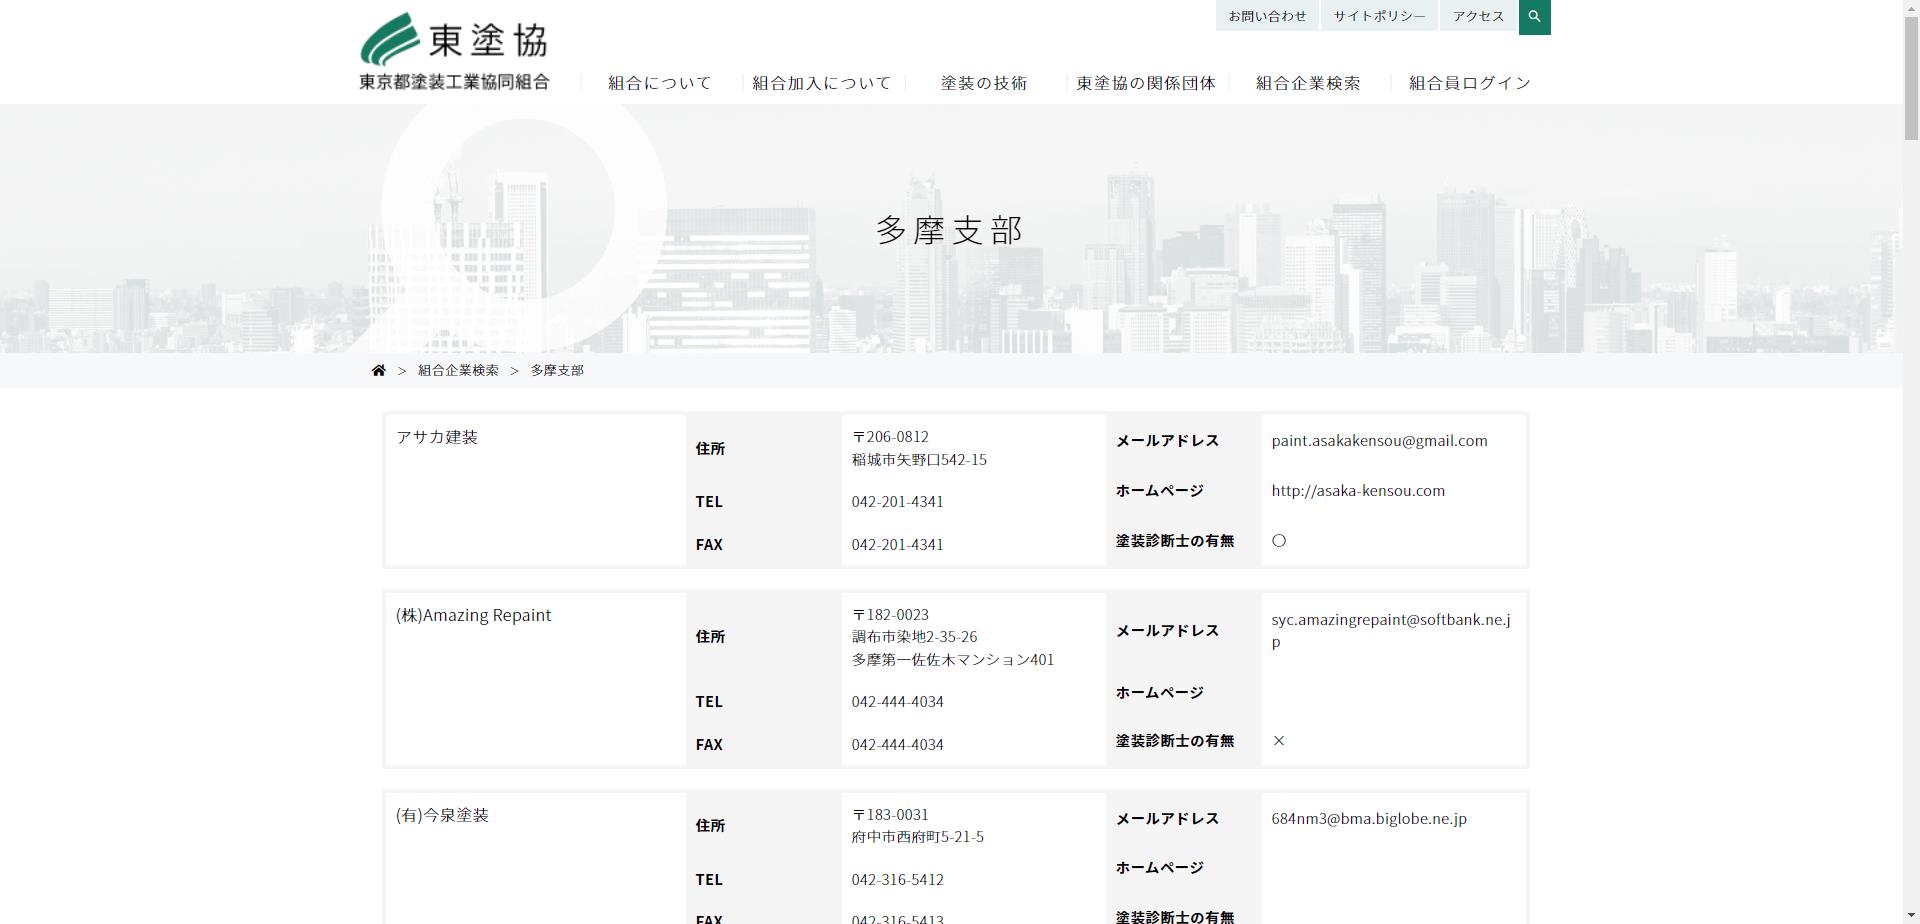
Task: Select the home icon in the breadcrumb
Action: click(x=378, y=369)
